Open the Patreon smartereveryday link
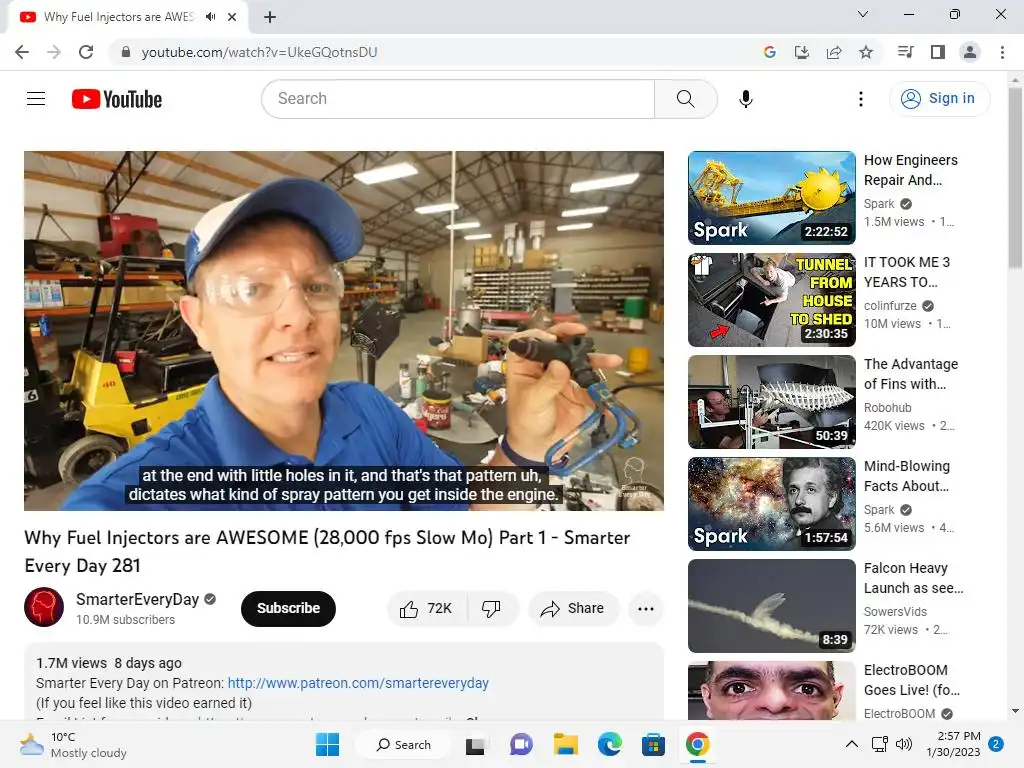 point(358,683)
